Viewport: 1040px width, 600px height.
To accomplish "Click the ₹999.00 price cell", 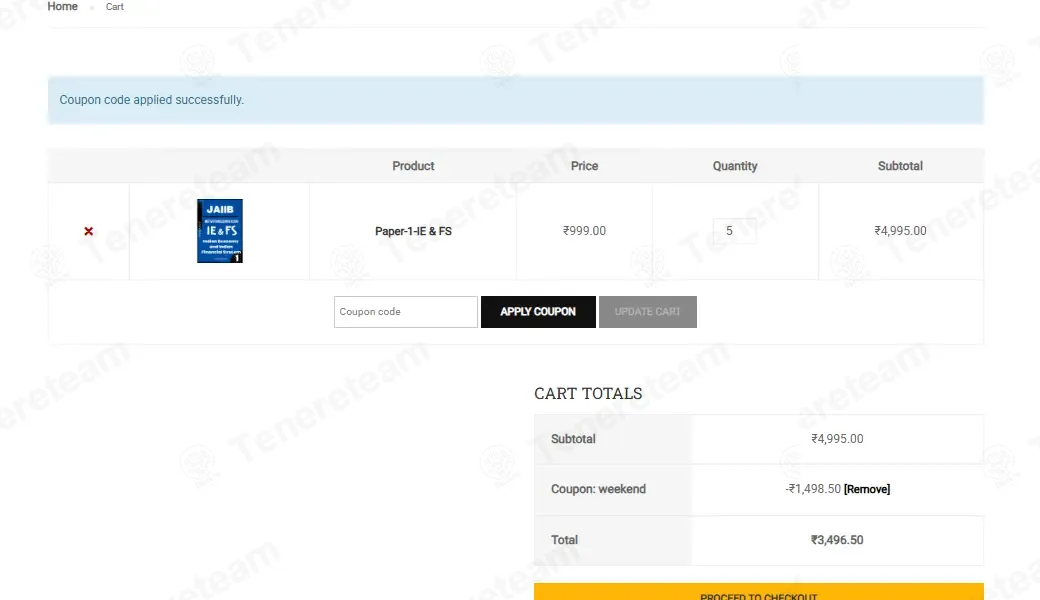I will (584, 231).
